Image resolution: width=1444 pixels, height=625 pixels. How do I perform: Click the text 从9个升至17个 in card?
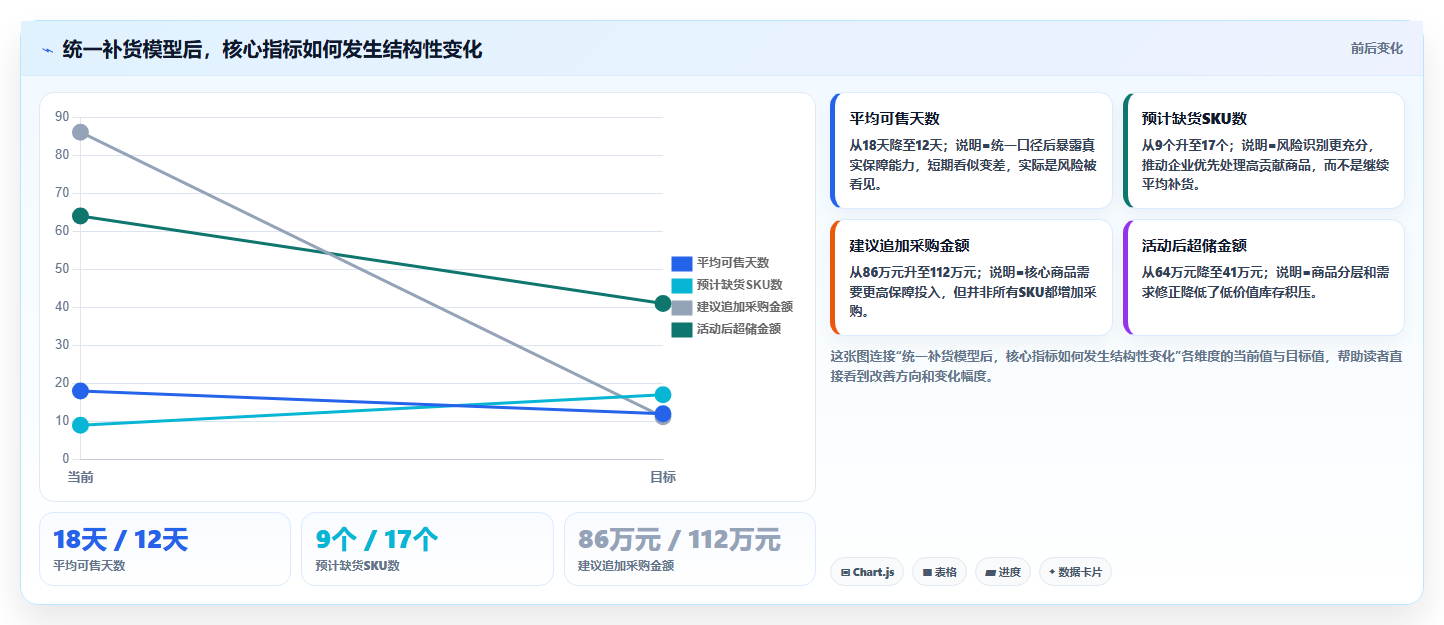coord(1186,145)
